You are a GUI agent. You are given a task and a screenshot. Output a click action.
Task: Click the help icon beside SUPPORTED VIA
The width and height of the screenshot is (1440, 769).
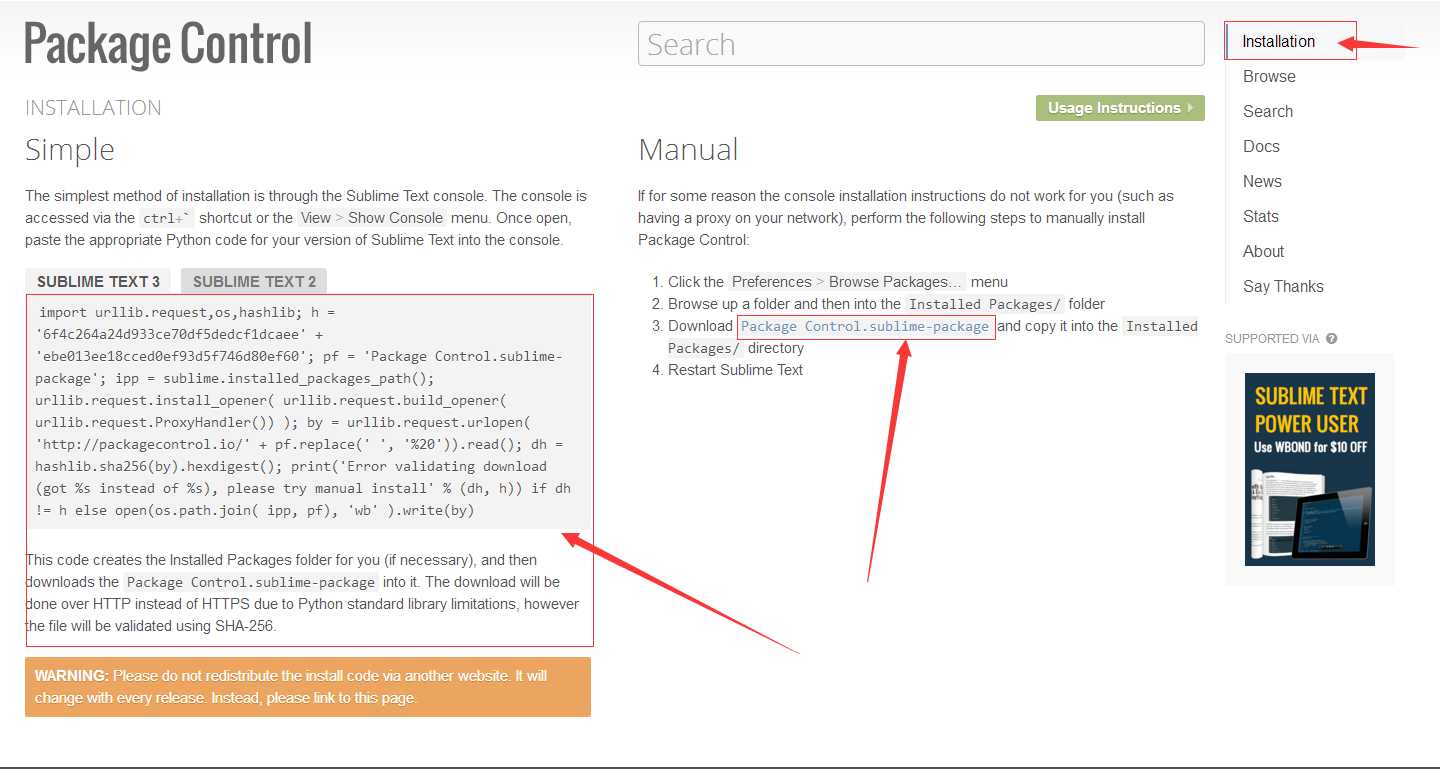1332,339
